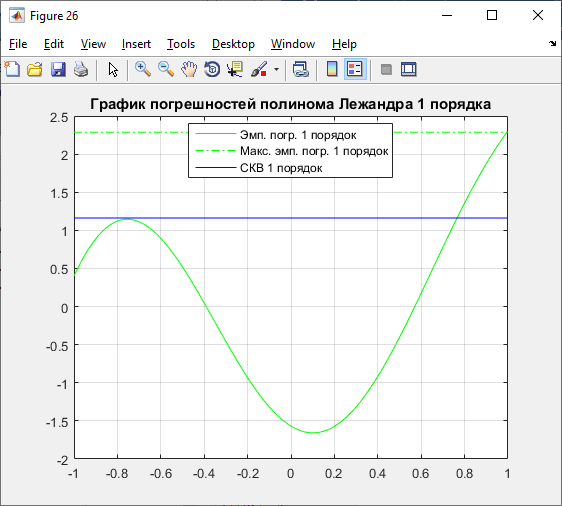Screen dimensions: 562x506
Task: Open the View menu
Action: 93,44
